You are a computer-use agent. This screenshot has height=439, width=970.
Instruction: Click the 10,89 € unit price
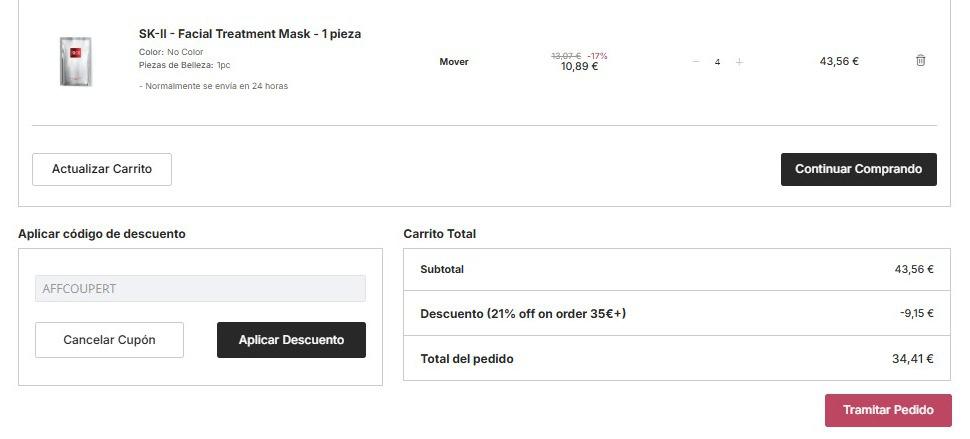pos(579,67)
